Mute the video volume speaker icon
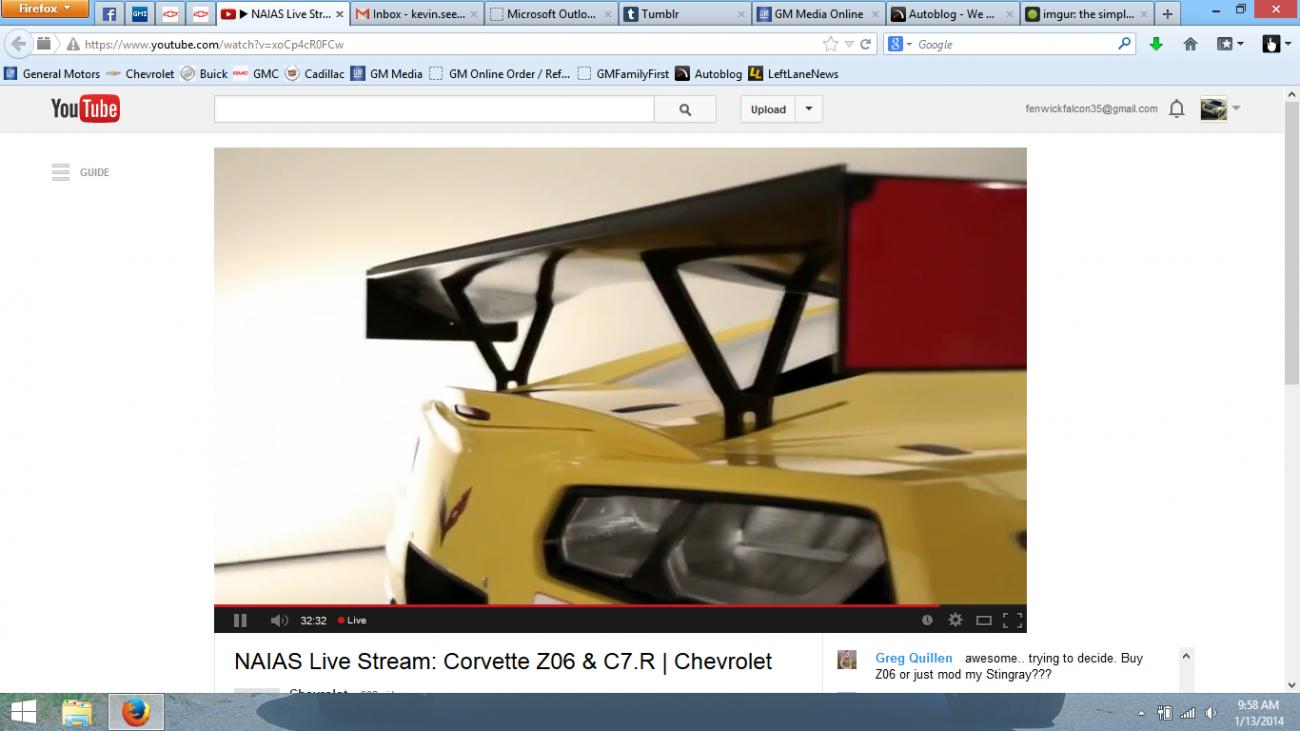The image size is (1300, 731). click(278, 620)
